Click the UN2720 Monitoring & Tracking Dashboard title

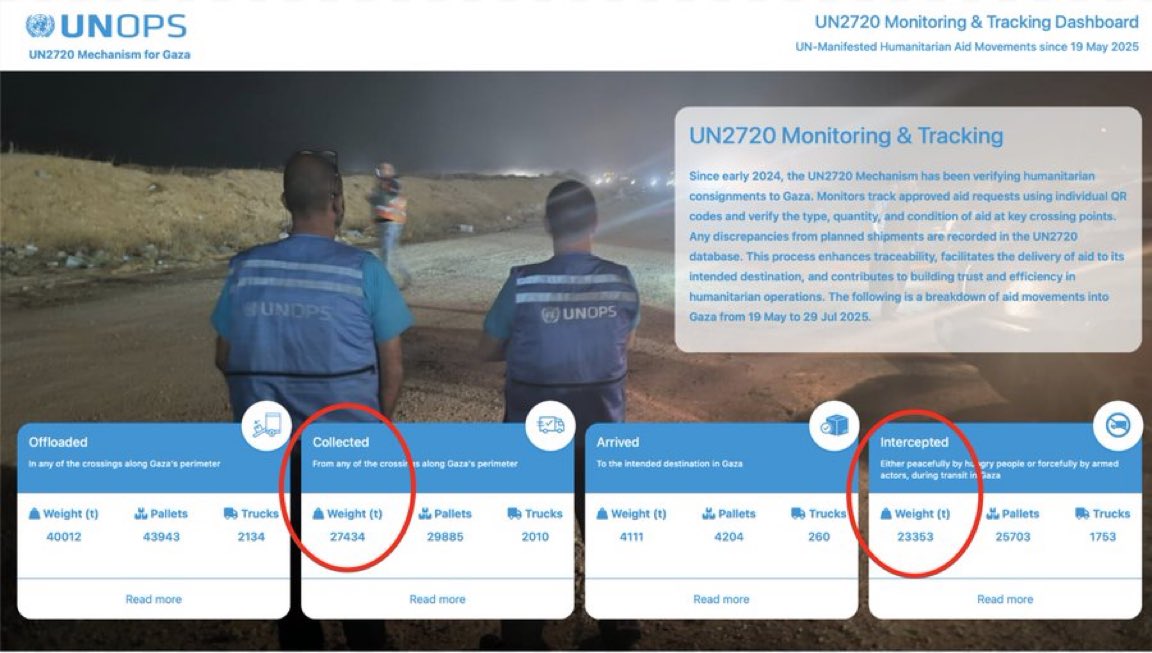point(976,22)
